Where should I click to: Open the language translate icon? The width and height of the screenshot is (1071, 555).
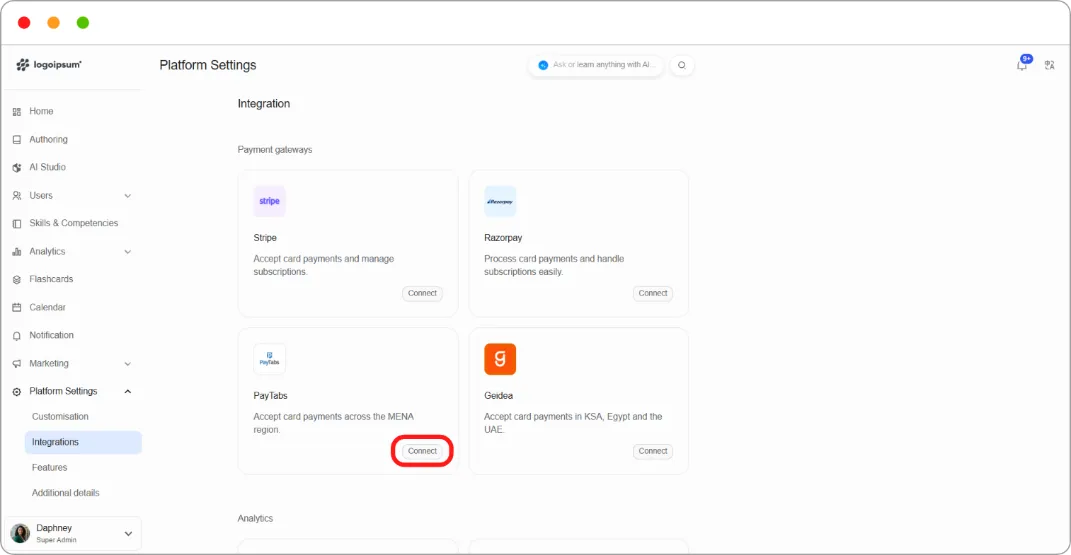(x=1049, y=65)
